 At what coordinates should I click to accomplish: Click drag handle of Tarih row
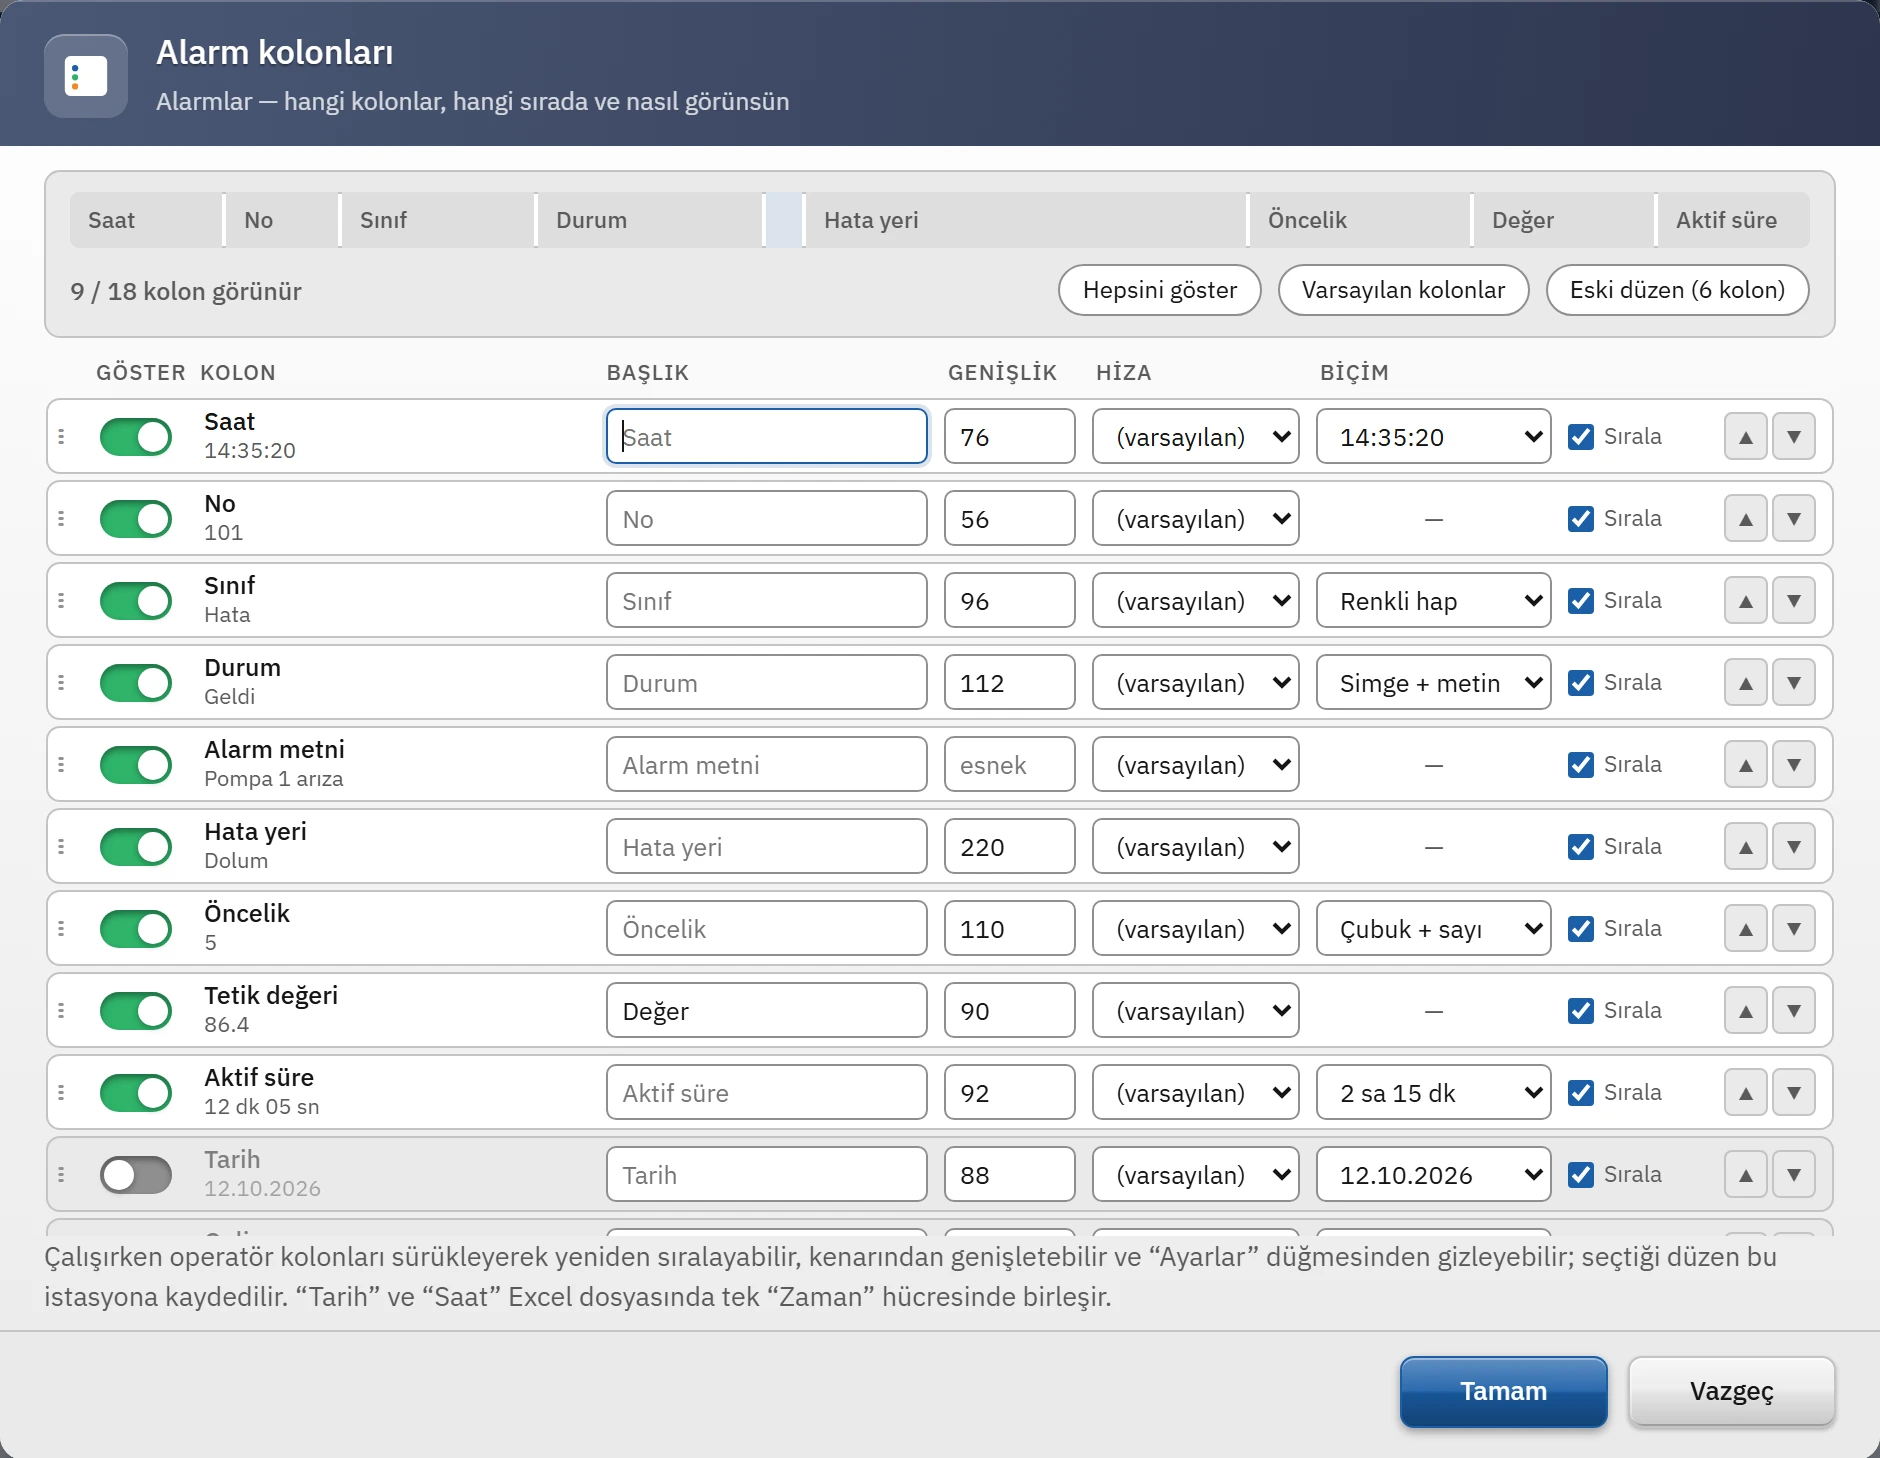pos(61,1175)
